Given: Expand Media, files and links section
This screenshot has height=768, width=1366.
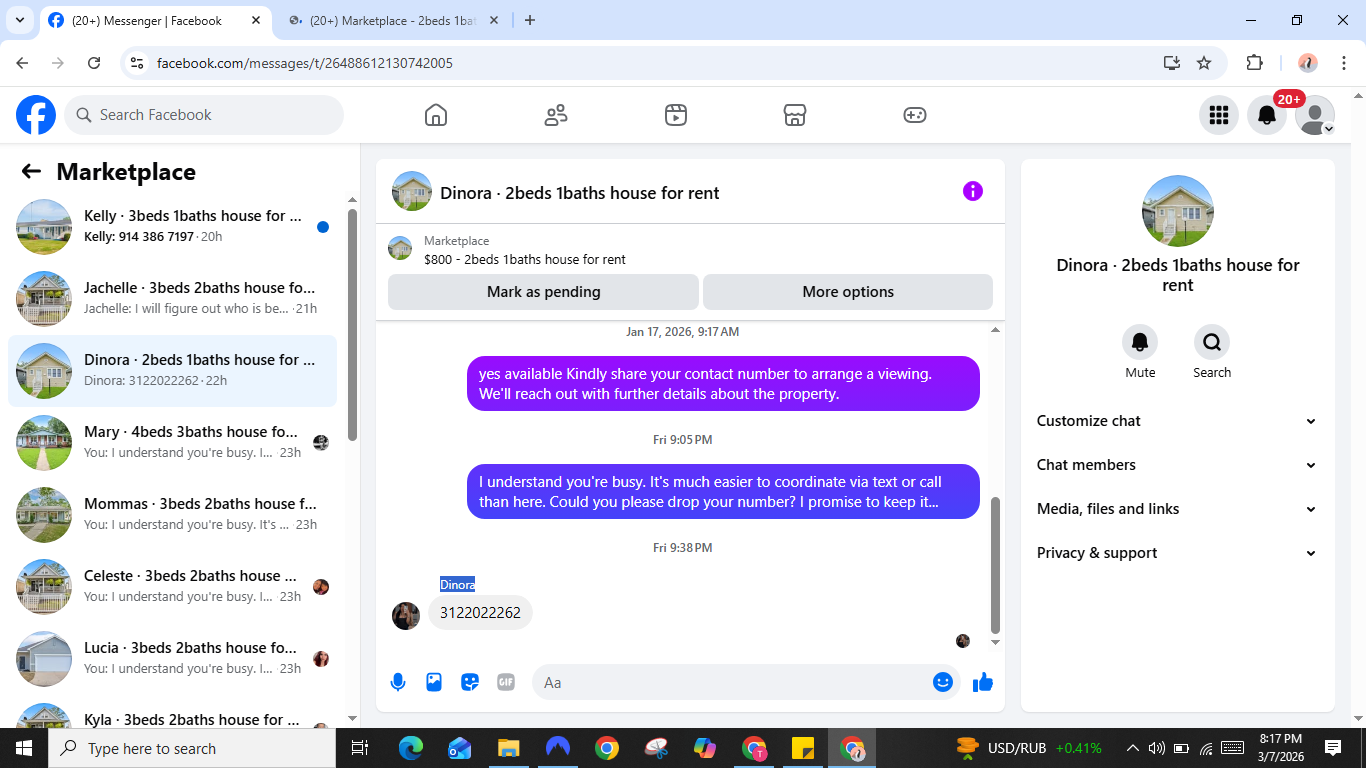Looking at the screenshot, I should tap(1177, 509).
